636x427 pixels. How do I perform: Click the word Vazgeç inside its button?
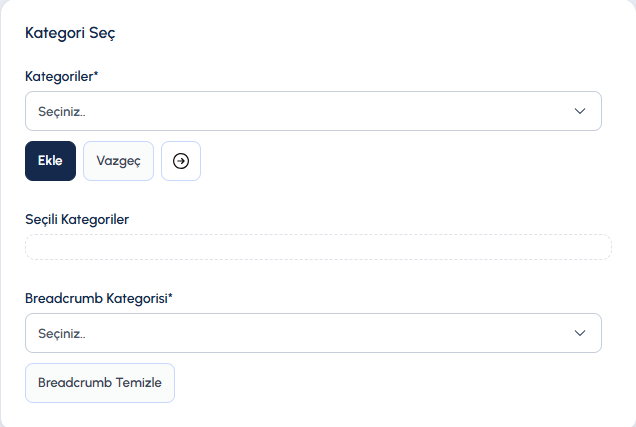pyautogui.click(x=118, y=161)
